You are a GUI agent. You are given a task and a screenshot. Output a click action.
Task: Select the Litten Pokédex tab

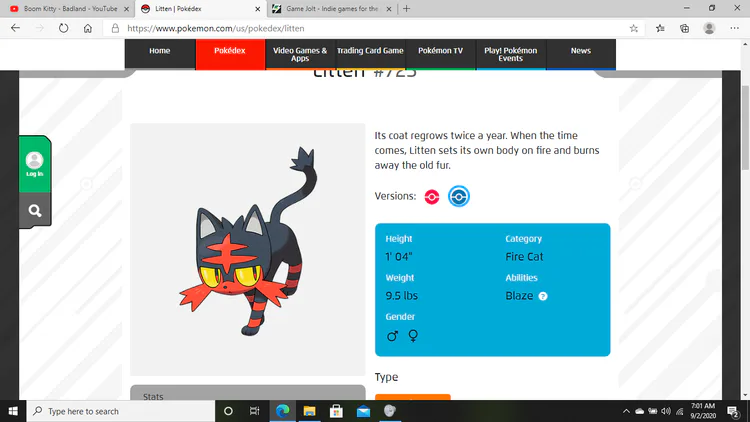coord(200,9)
